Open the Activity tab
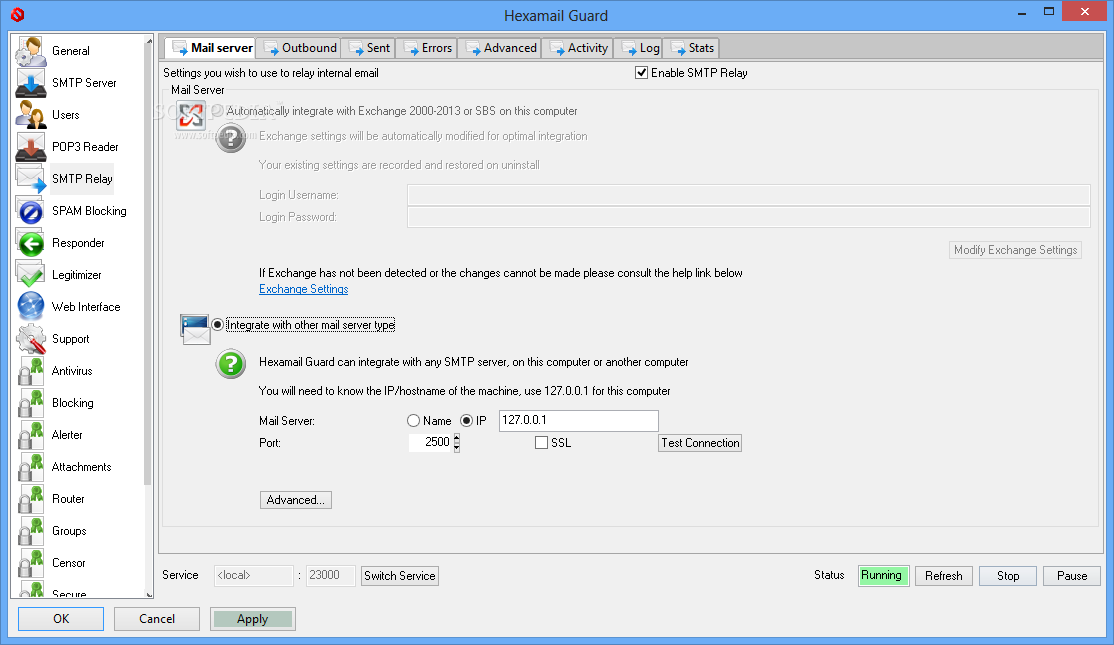This screenshot has height=645, width=1114. click(x=578, y=48)
